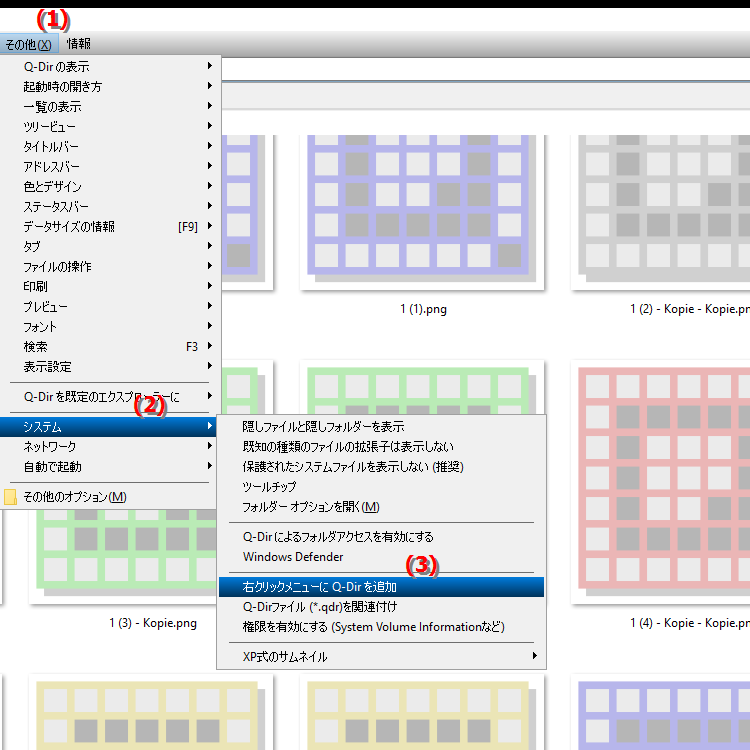Toggle 保護されたシステムファイルを表示しない (推奨)
This screenshot has height=750, width=750.
[x=381, y=467]
